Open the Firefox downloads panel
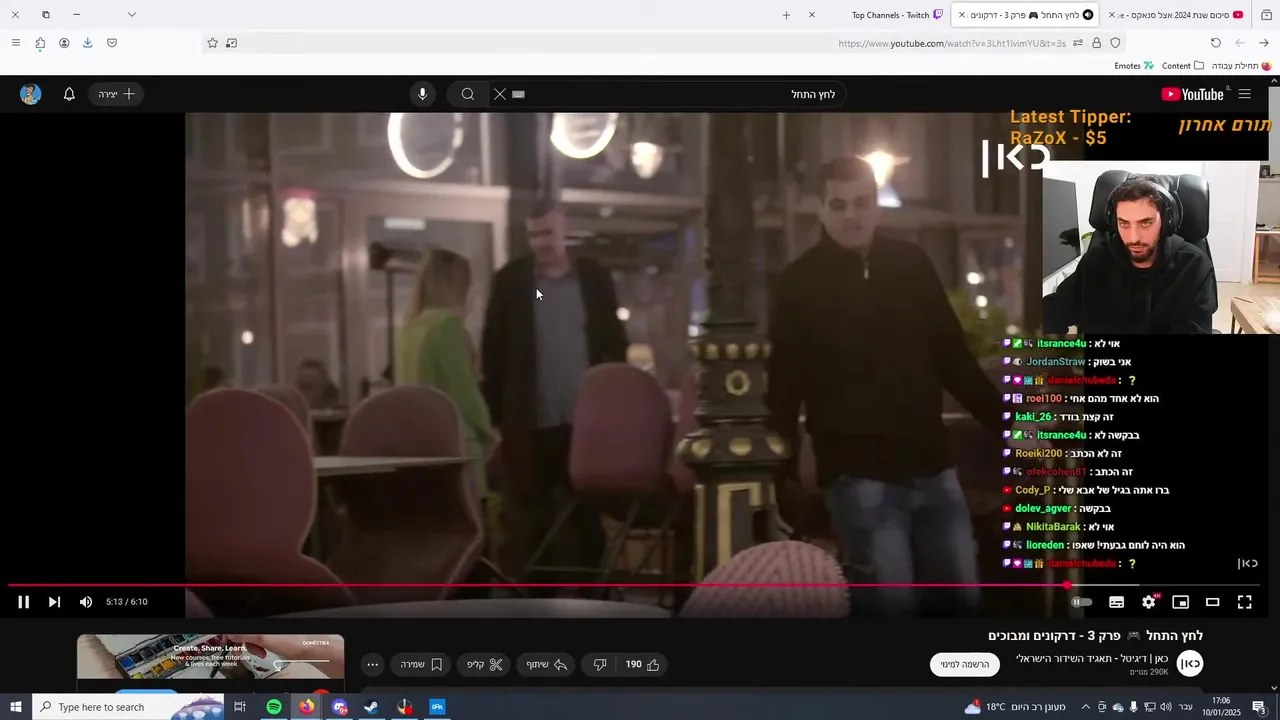This screenshot has height=720, width=1280. click(x=87, y=43)
